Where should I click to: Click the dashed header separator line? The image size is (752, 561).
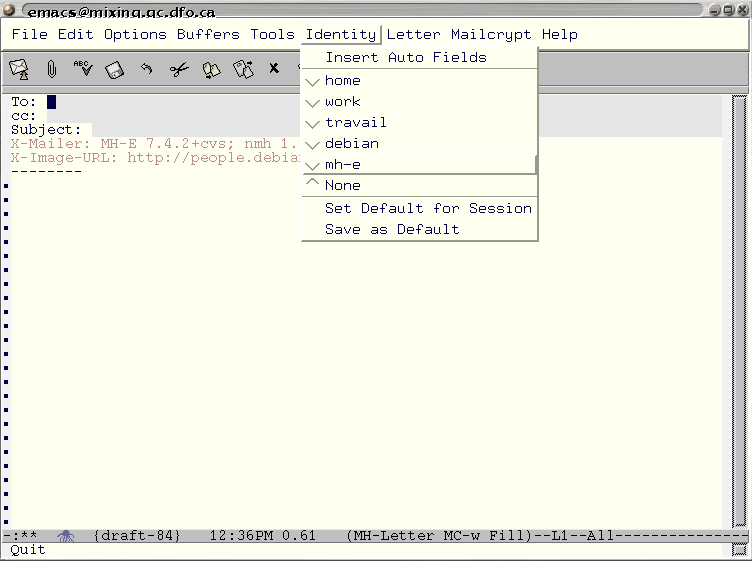[47, 171]
